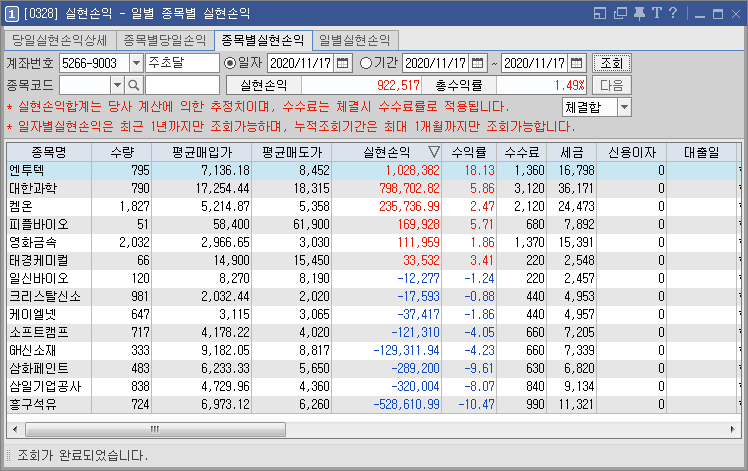Click the right arrow of the horizontal scrollbar
The width and height of the screenshot is (748, 471).
(x=732, y=429)
